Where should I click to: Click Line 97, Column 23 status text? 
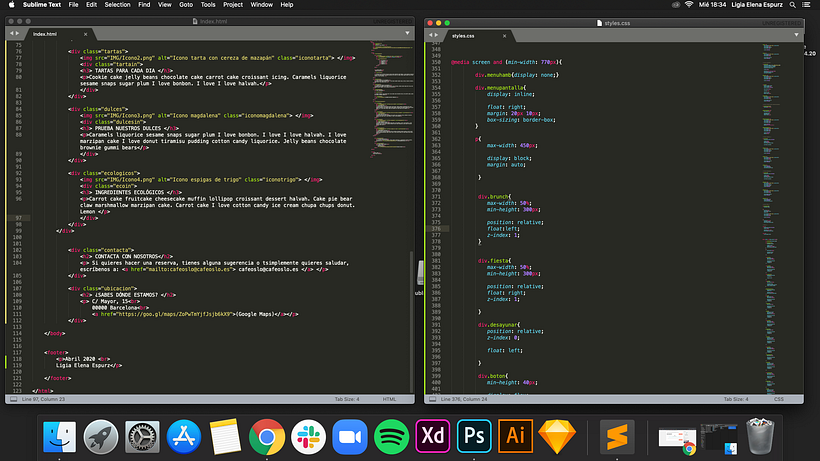point(43,399)
